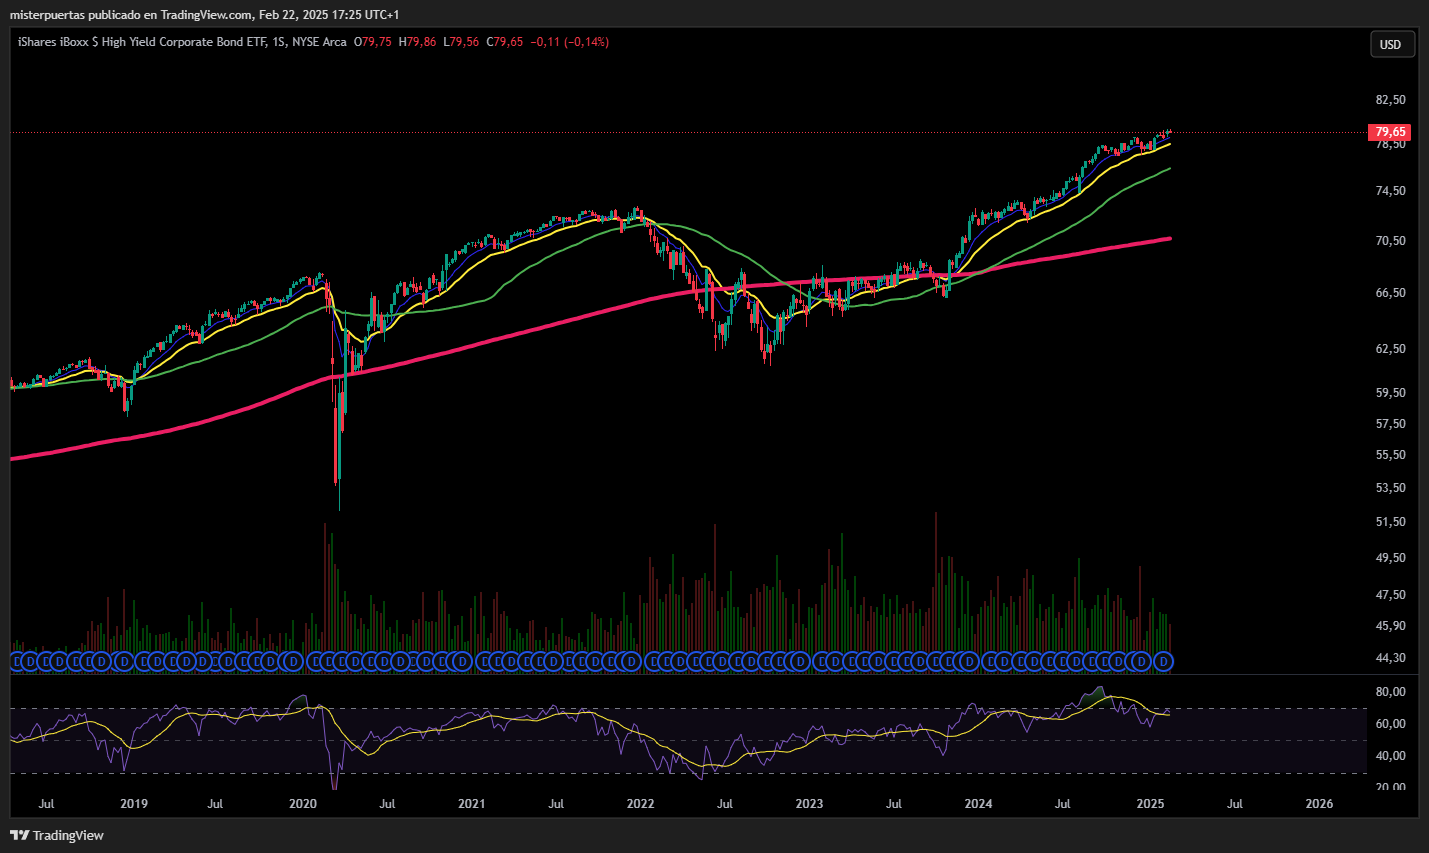Click the 66,50 price axis label
This screenshot has width=1429, height=853.
[1391, 293]
